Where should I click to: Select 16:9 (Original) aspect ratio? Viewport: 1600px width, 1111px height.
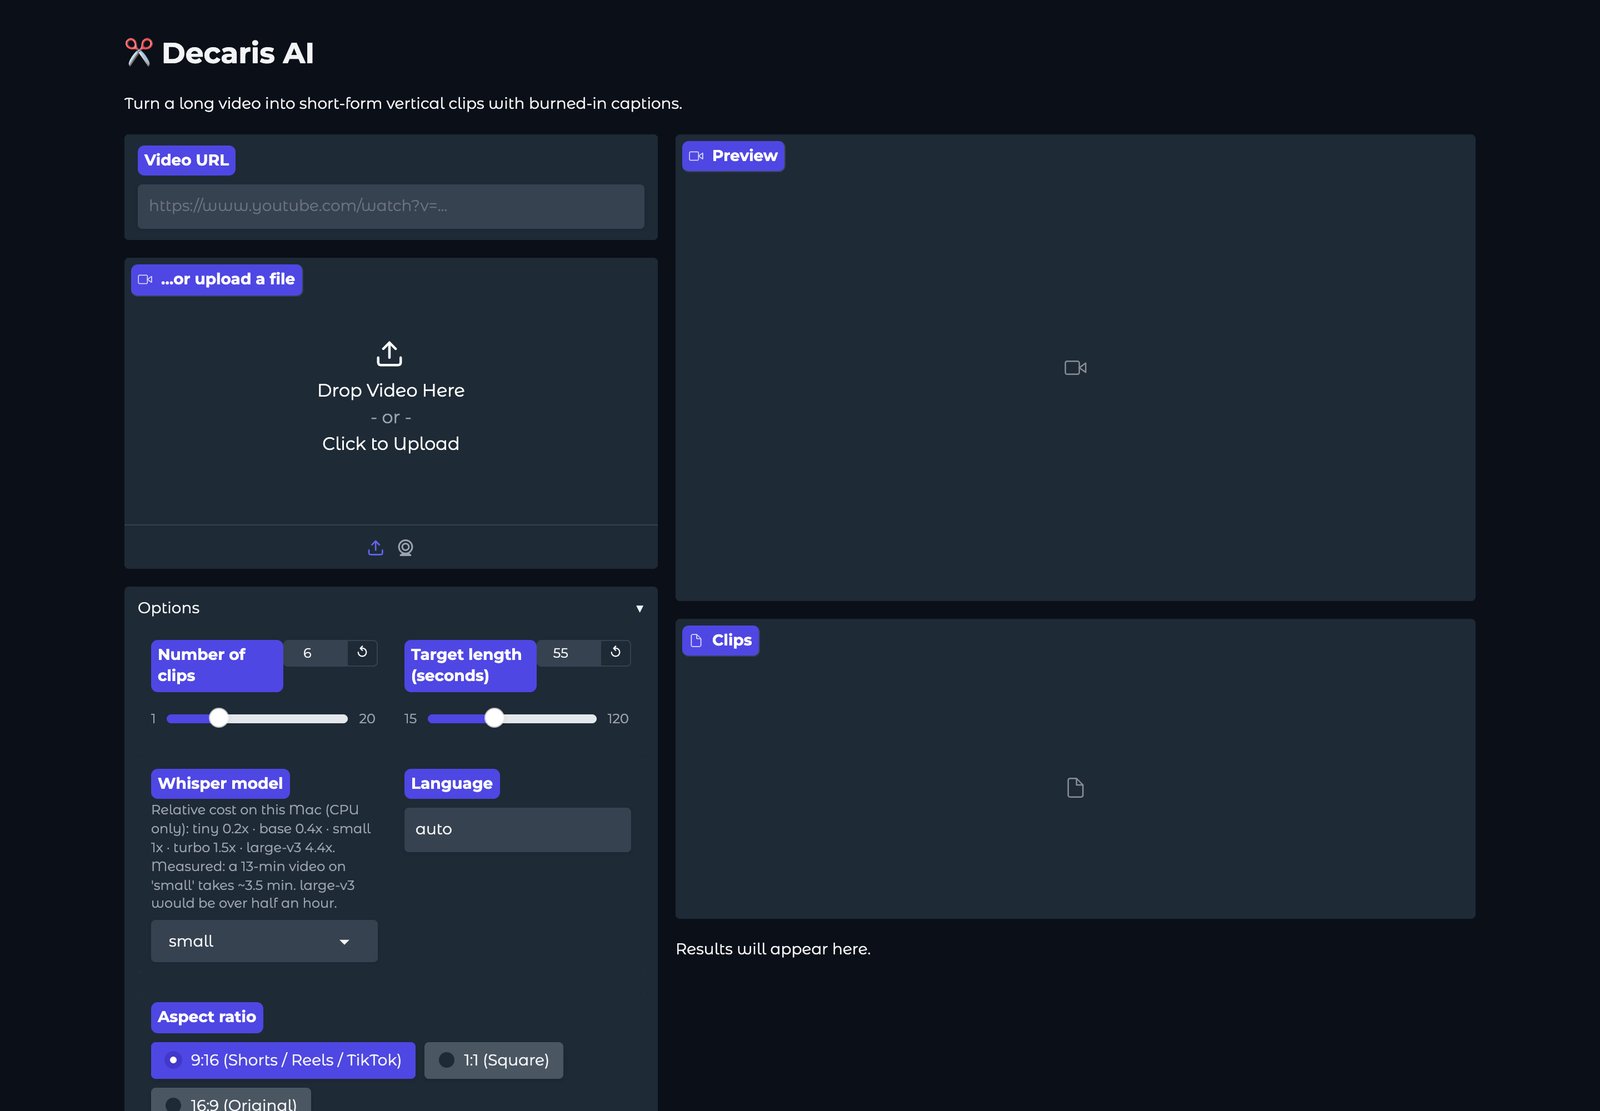pos(231,1100)
